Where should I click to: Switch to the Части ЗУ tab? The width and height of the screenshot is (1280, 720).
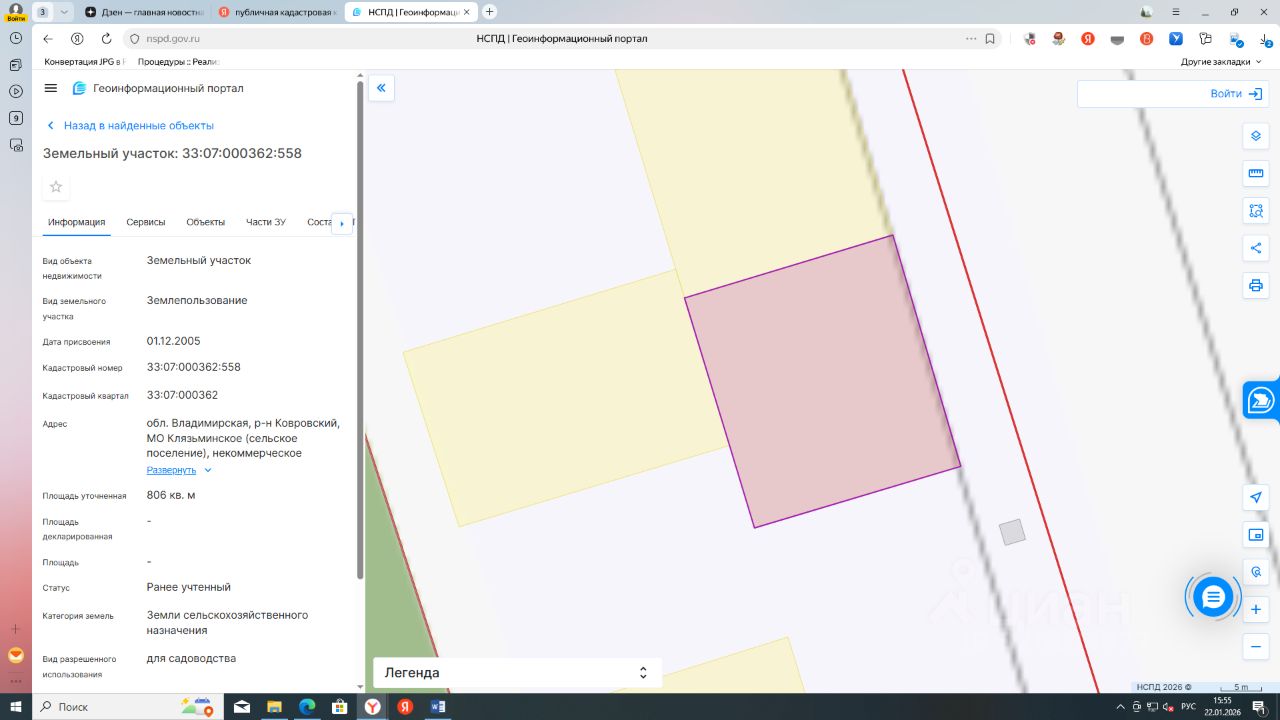click(x=266, y=222)
